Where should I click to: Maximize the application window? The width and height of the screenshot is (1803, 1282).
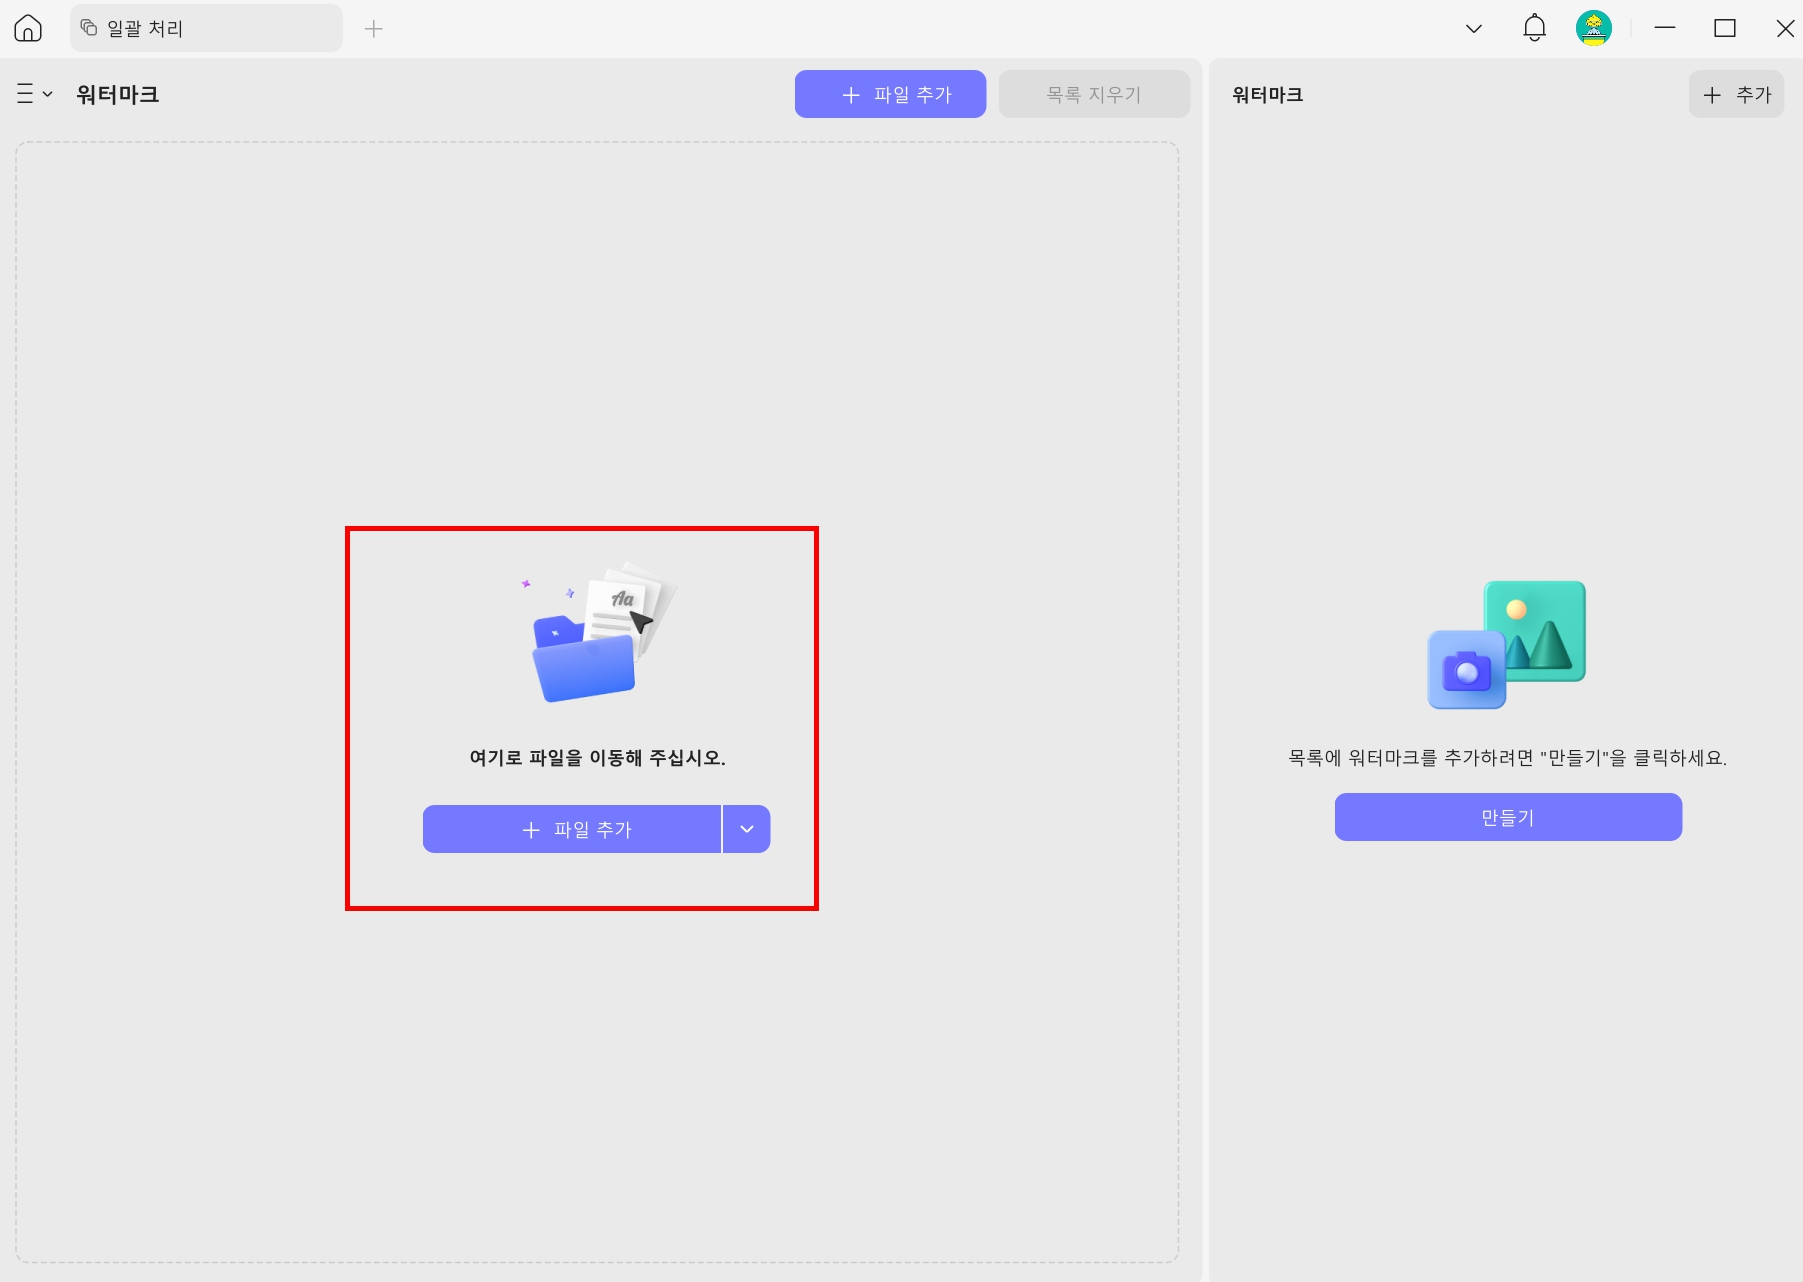1725,28
